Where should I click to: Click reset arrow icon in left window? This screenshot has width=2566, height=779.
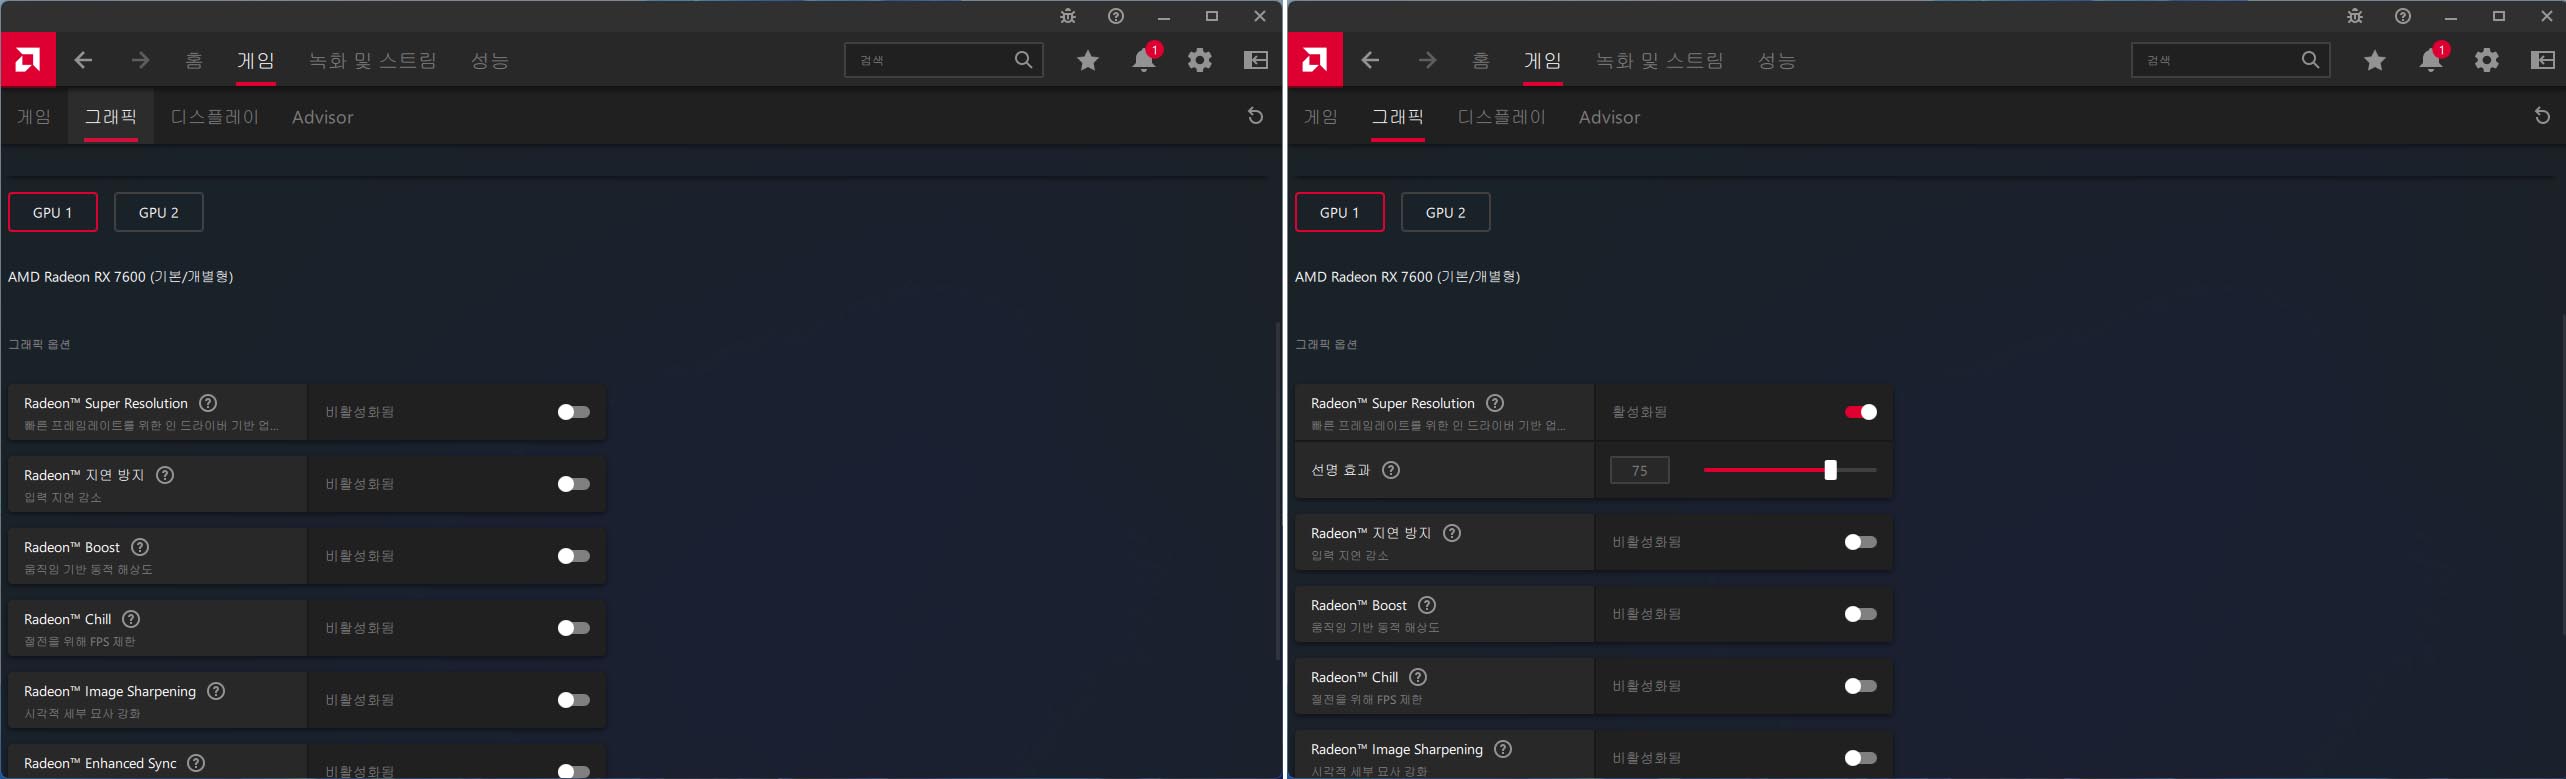1256,116
